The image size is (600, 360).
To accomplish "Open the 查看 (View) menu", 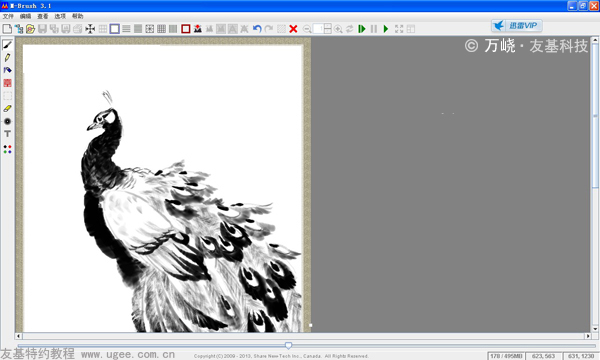I will [43, 16].
